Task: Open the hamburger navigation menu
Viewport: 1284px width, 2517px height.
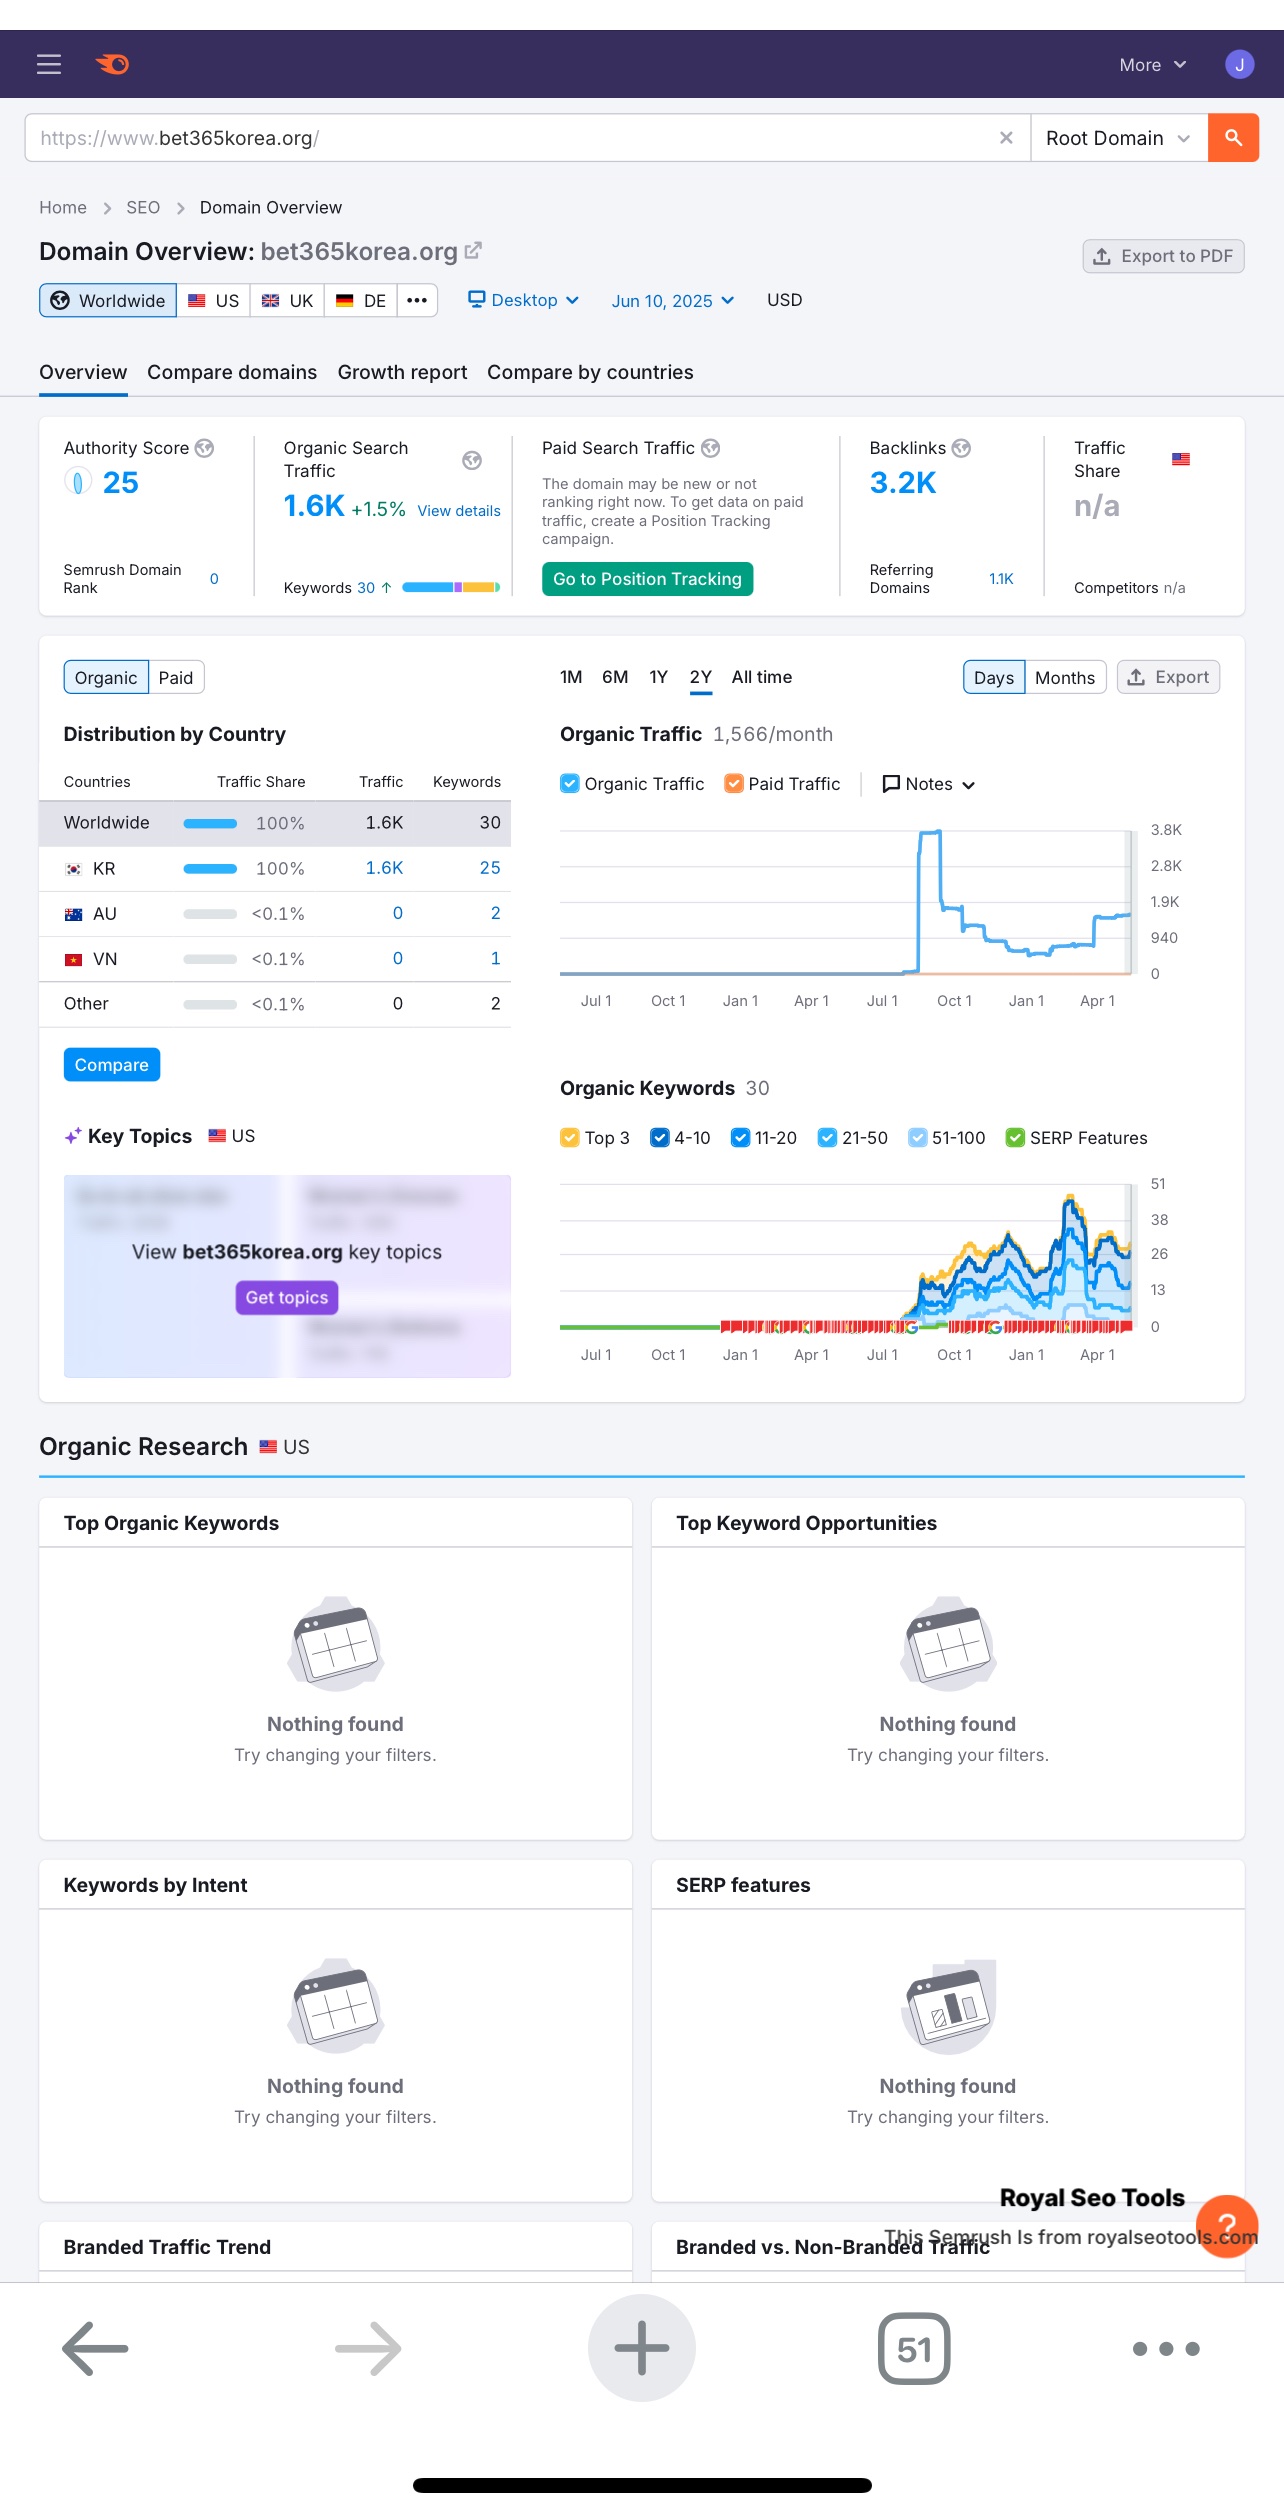Action: pyautogui.click(x=49, y=64)
